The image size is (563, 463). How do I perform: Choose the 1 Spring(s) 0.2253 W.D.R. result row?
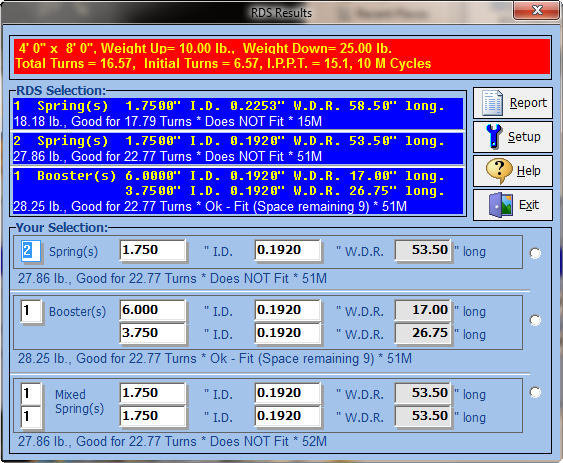238,114
